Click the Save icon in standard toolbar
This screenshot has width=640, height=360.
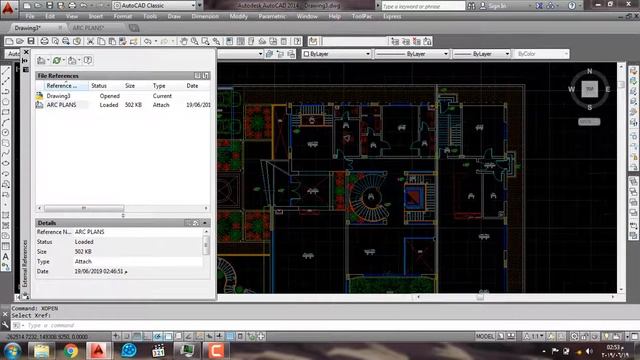(x=31, y=41)
